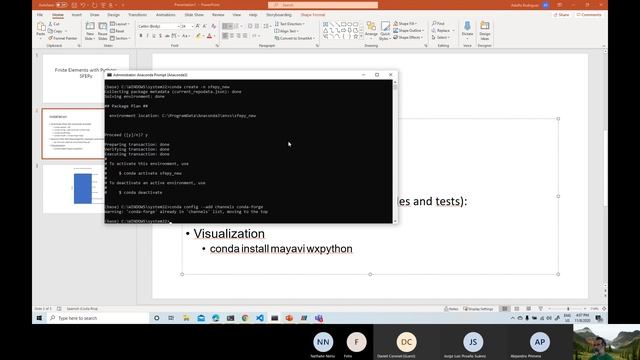Click the Share button

tap(562, 15)
